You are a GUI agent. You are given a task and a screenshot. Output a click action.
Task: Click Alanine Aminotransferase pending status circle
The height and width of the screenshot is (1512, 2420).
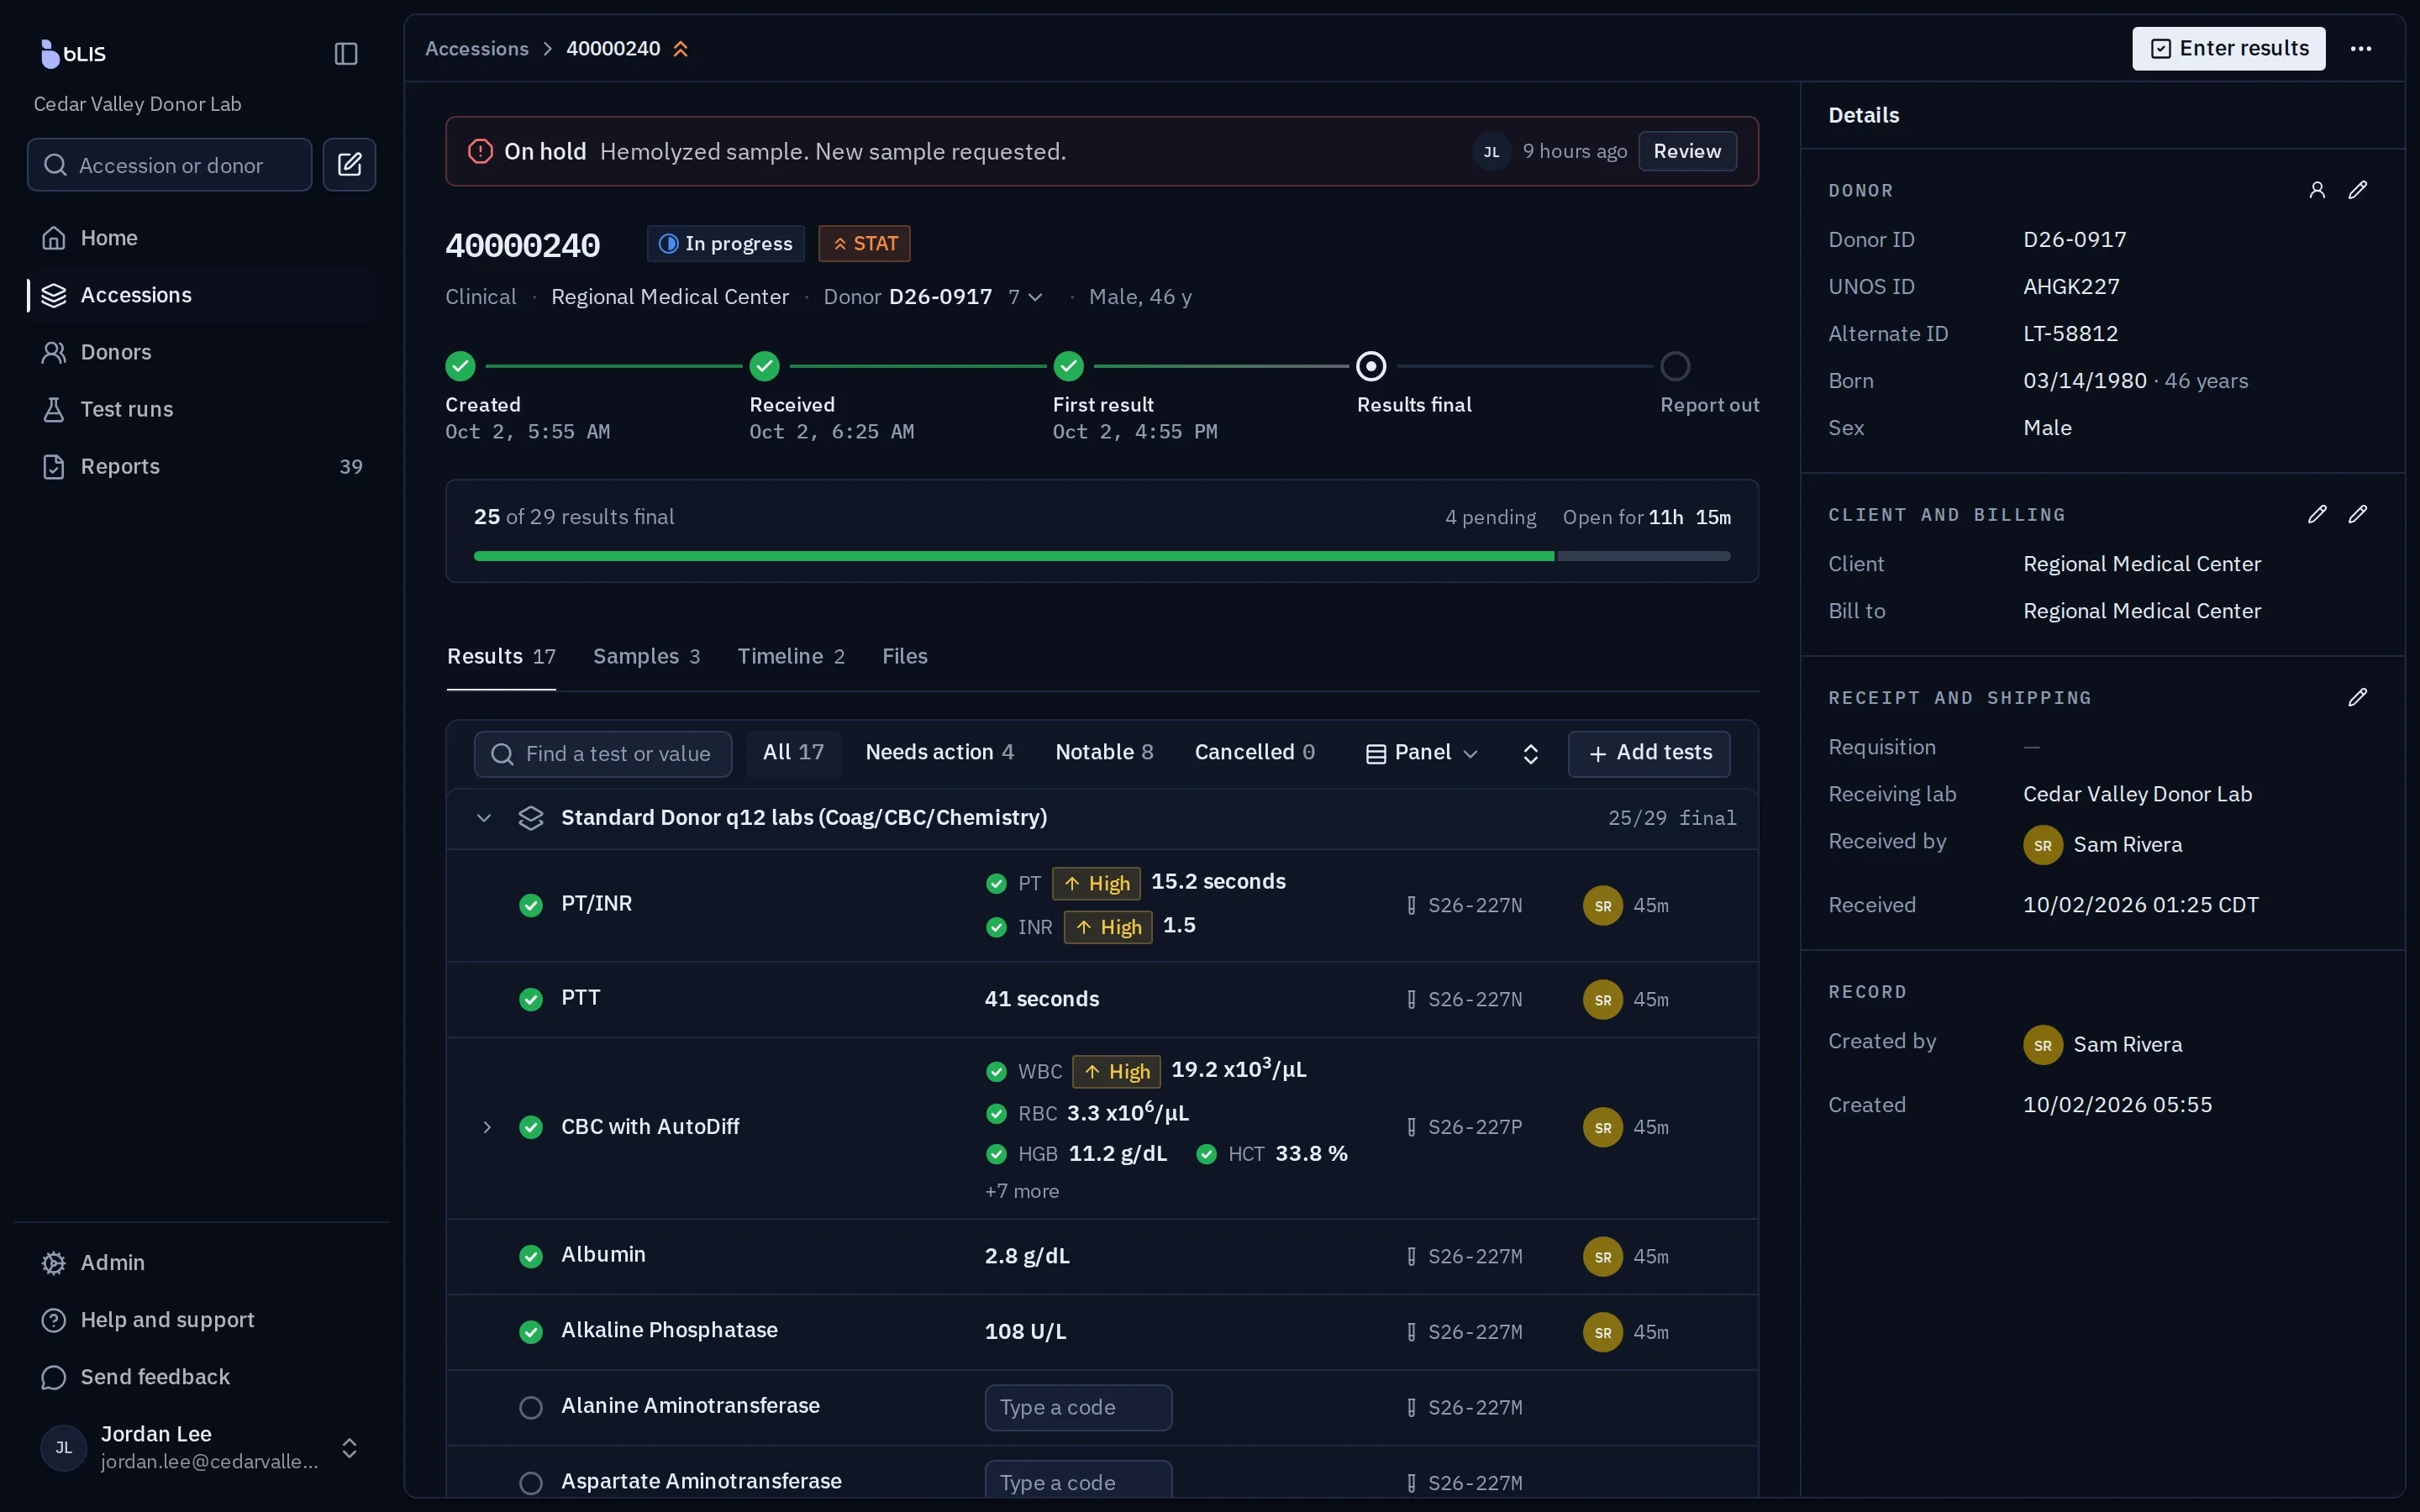(x=531, y=1407)
